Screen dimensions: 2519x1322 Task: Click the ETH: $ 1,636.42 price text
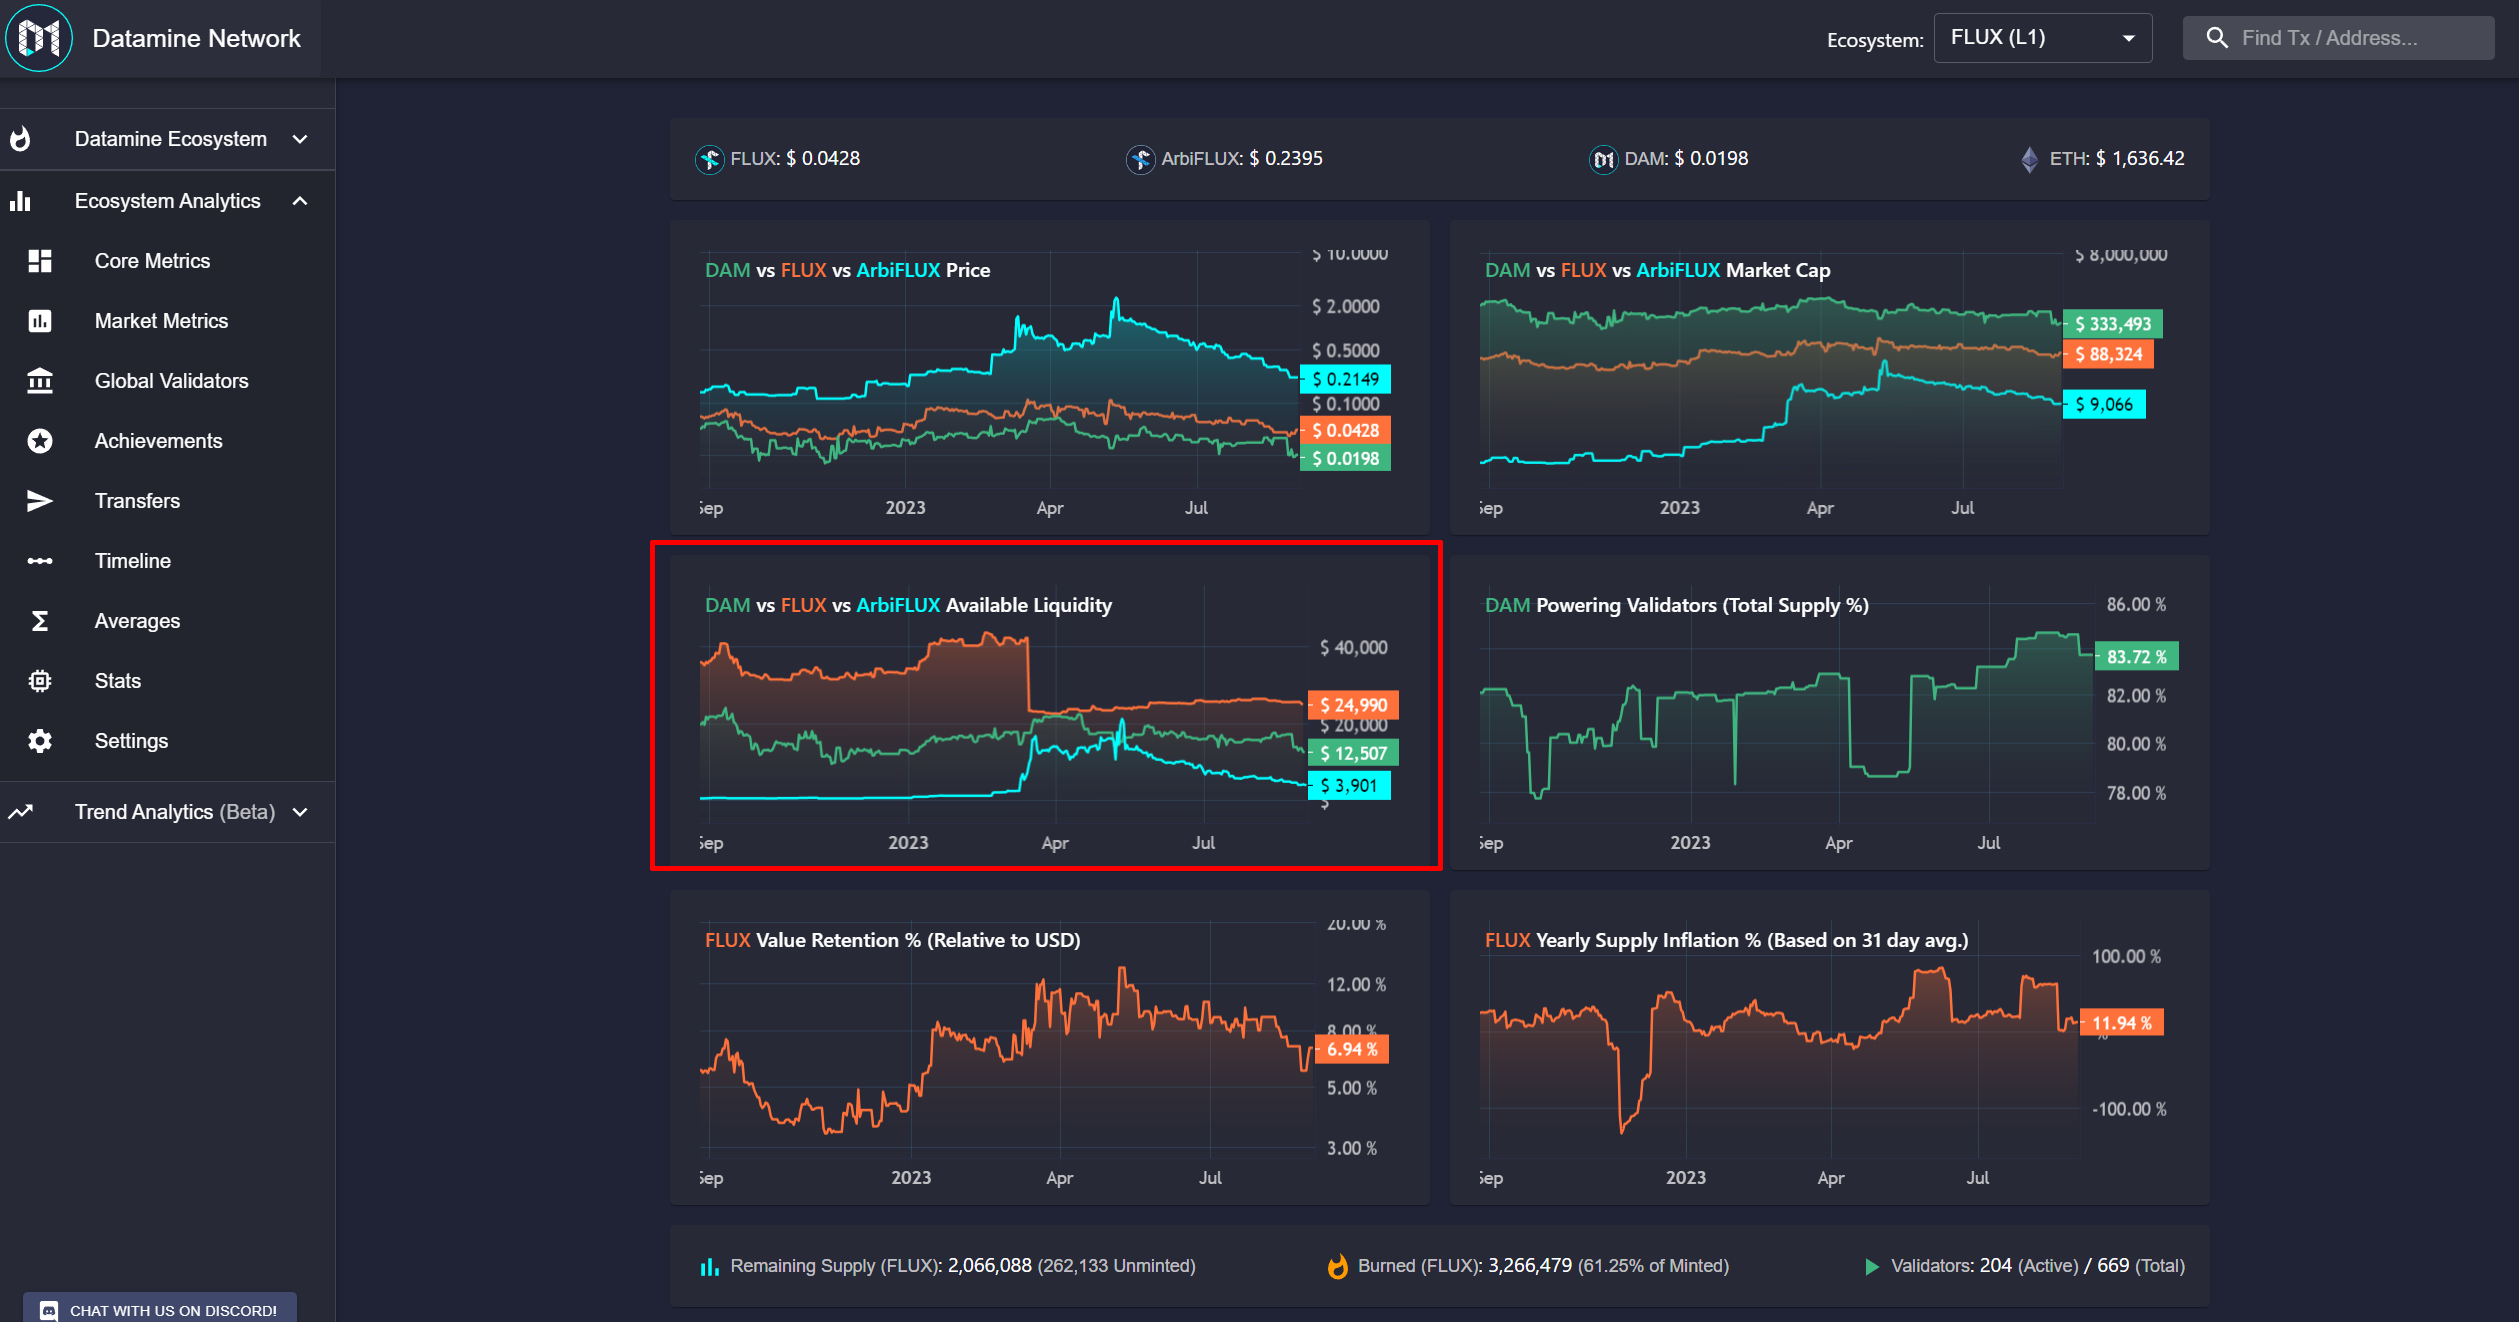[x=2117, y=159]
